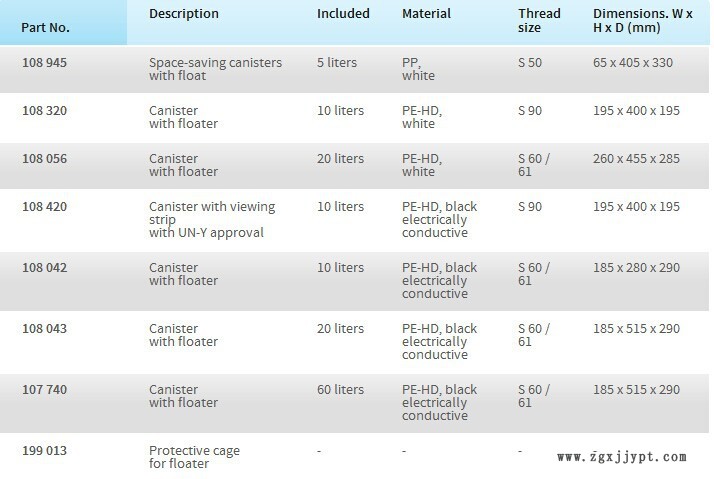Click part number 108 042
This screenshot has height=479, width=714.
44,268
